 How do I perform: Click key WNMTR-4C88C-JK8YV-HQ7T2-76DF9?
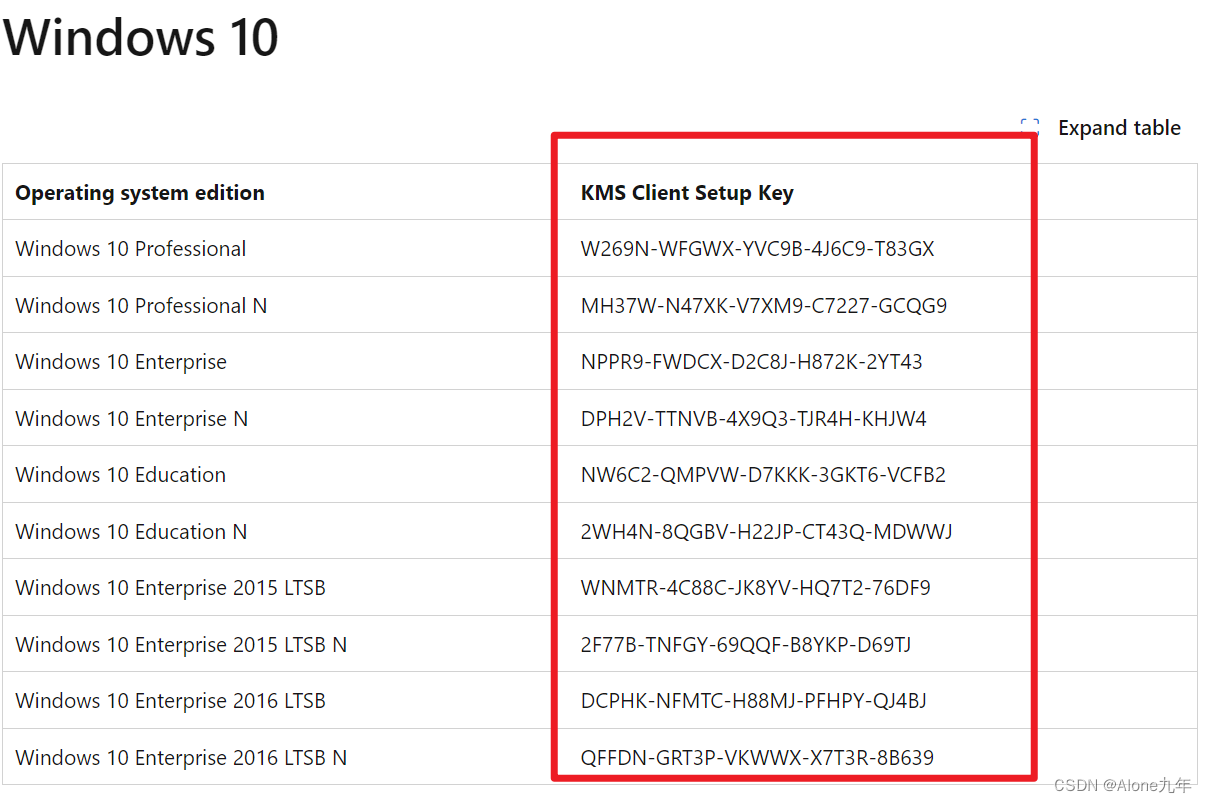(x=756, y=588)
